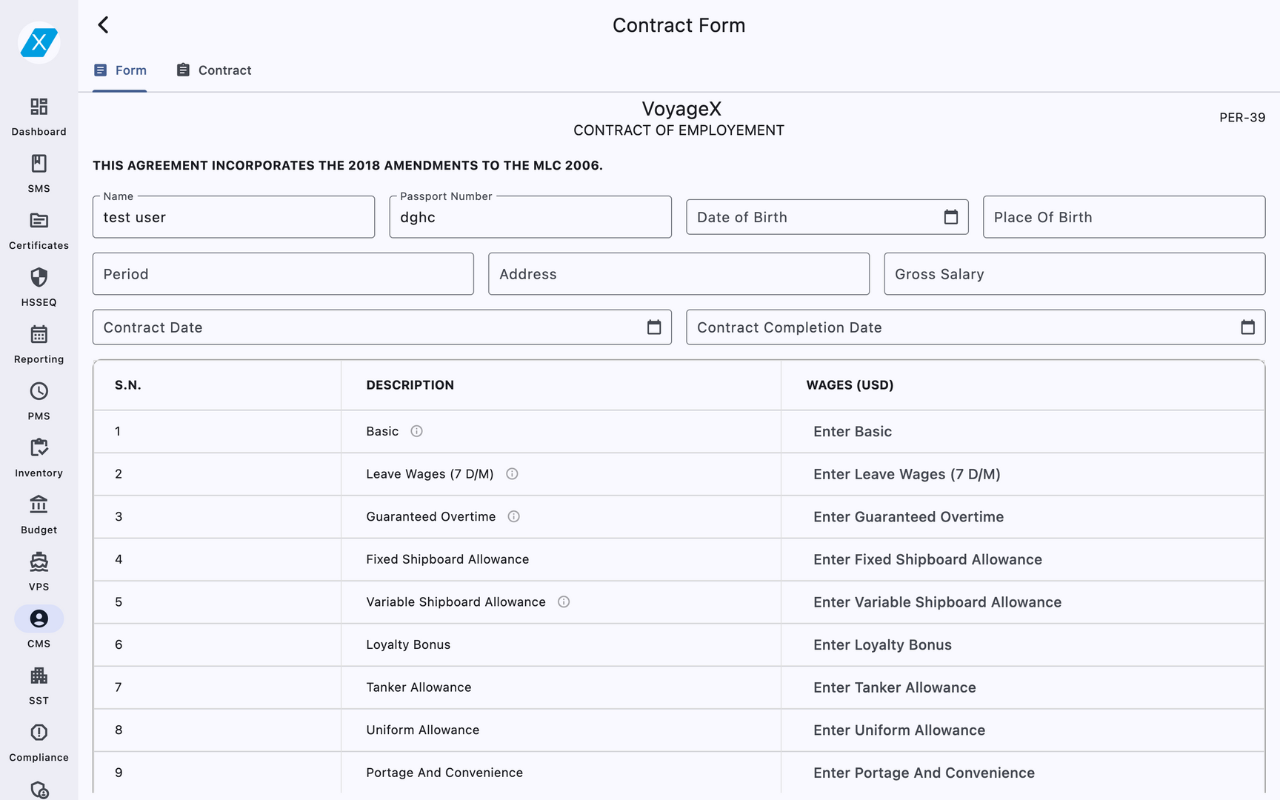Open the Contract Date calendar picker
The width and height of the screenshot is (1280, 800).
point(654,327)
